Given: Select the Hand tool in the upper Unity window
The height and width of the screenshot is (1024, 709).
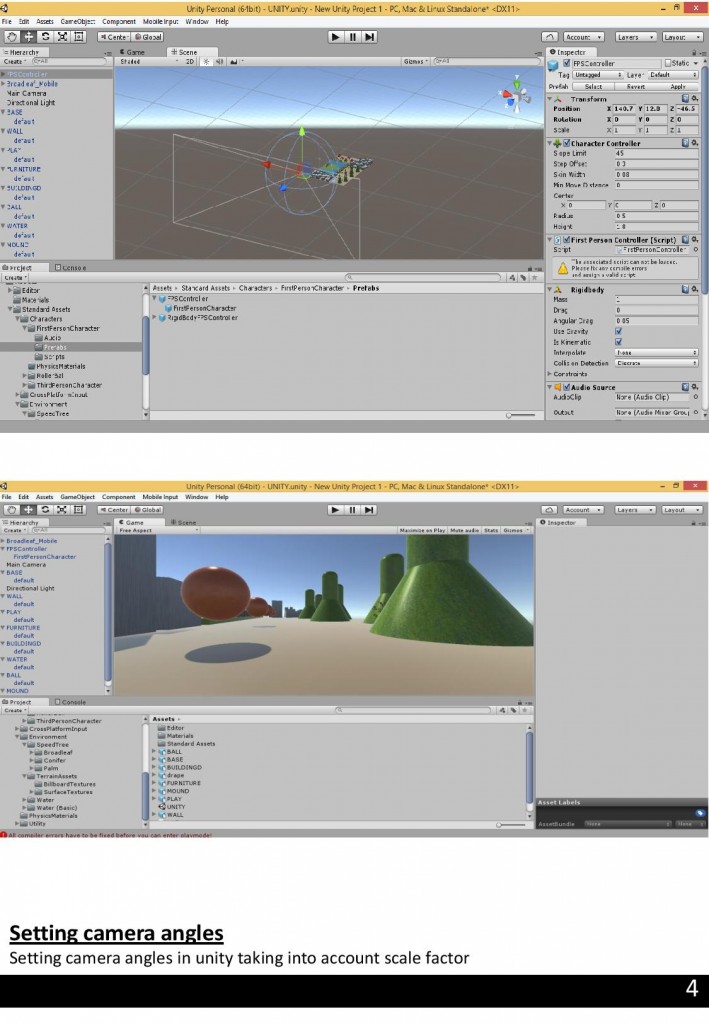Looking at the screenshot, I should point(12,37).
